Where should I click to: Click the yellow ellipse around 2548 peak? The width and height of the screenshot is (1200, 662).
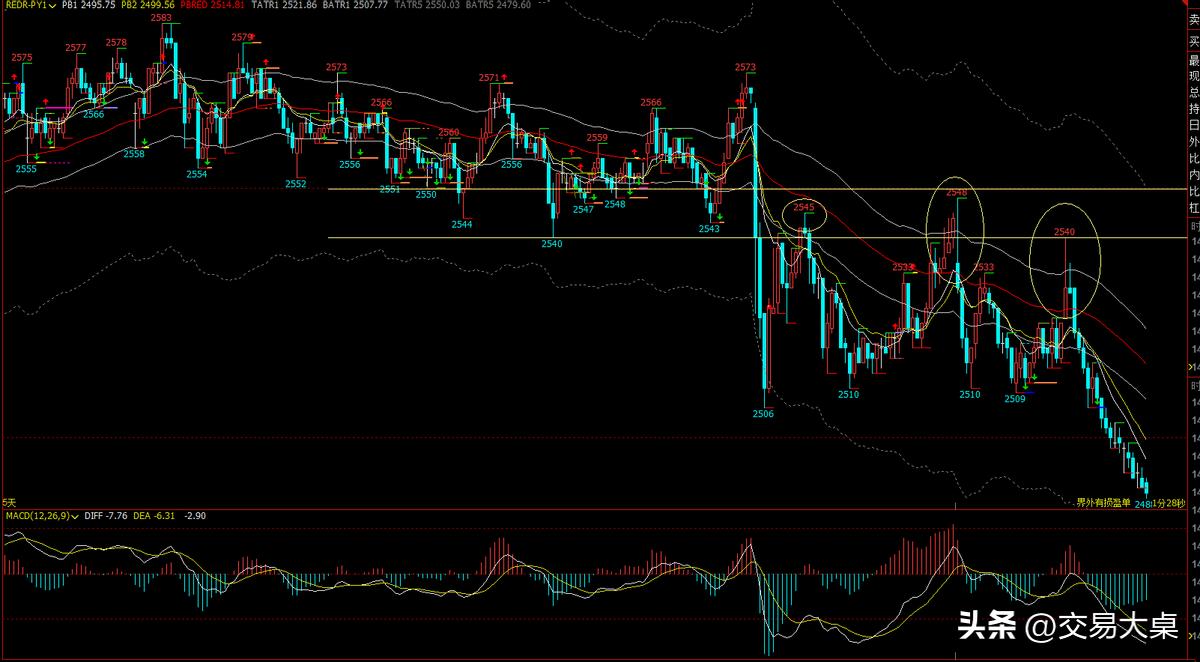point(954,226)
